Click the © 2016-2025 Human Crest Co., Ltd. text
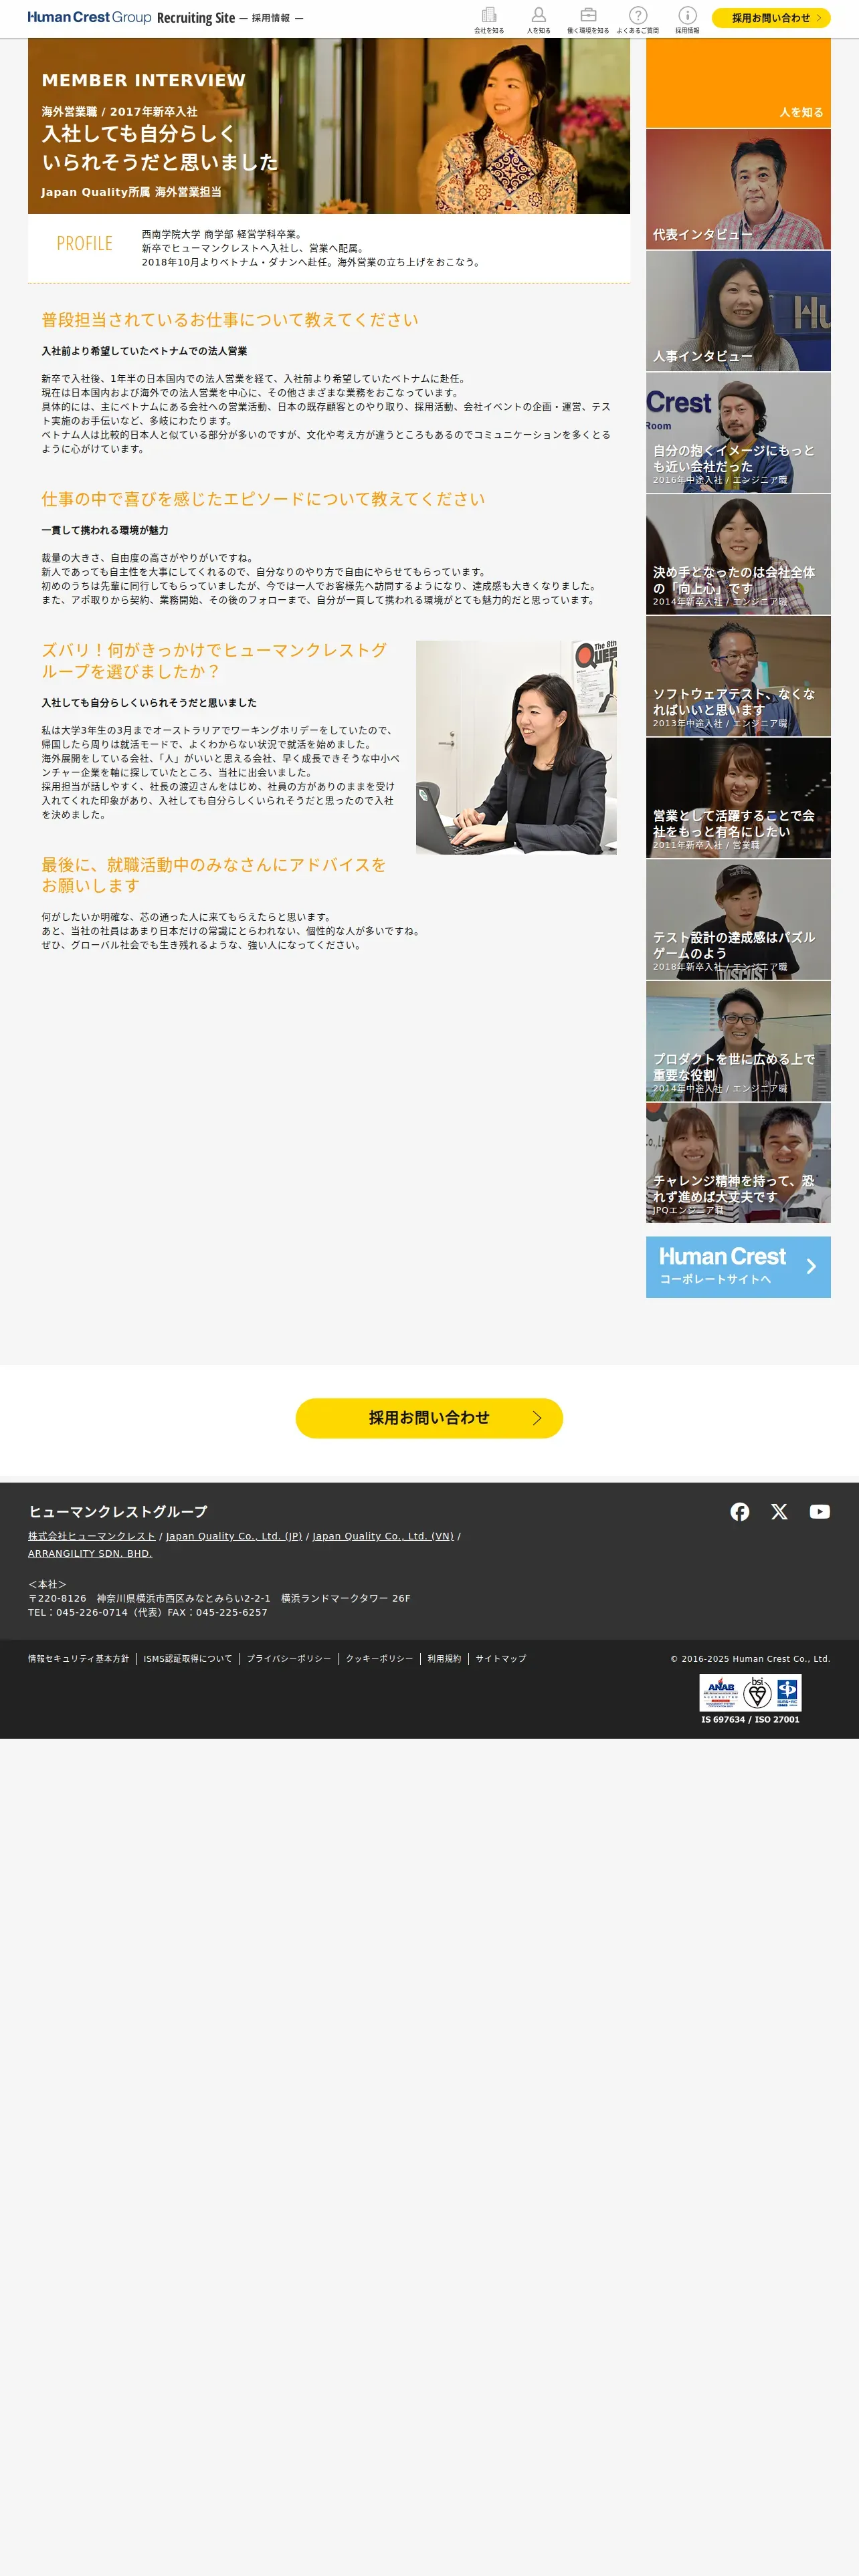859x2576 pixels. coord(750,1658)
